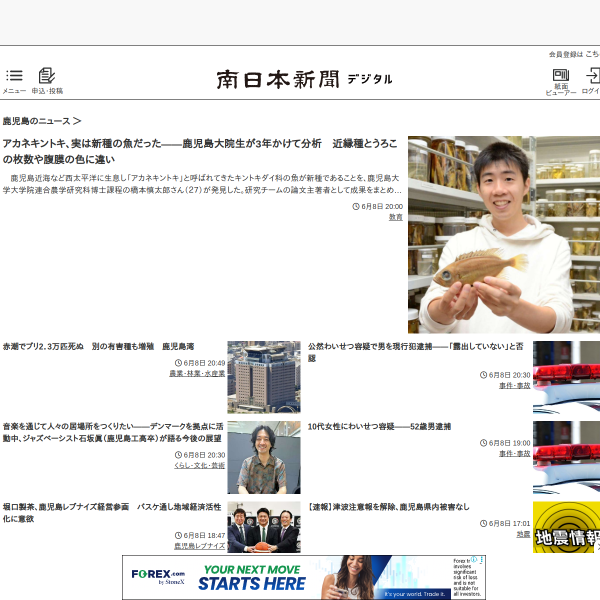Click the くらし・文化・芸術 category tag
600x600 pixels.
pos(199,465)
